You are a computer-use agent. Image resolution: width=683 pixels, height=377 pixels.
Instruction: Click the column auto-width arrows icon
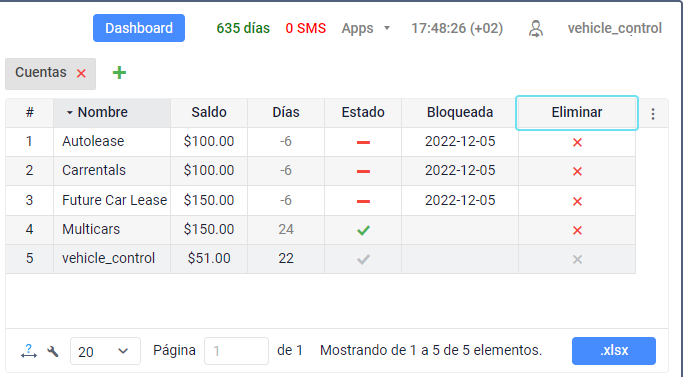point(29,351)
